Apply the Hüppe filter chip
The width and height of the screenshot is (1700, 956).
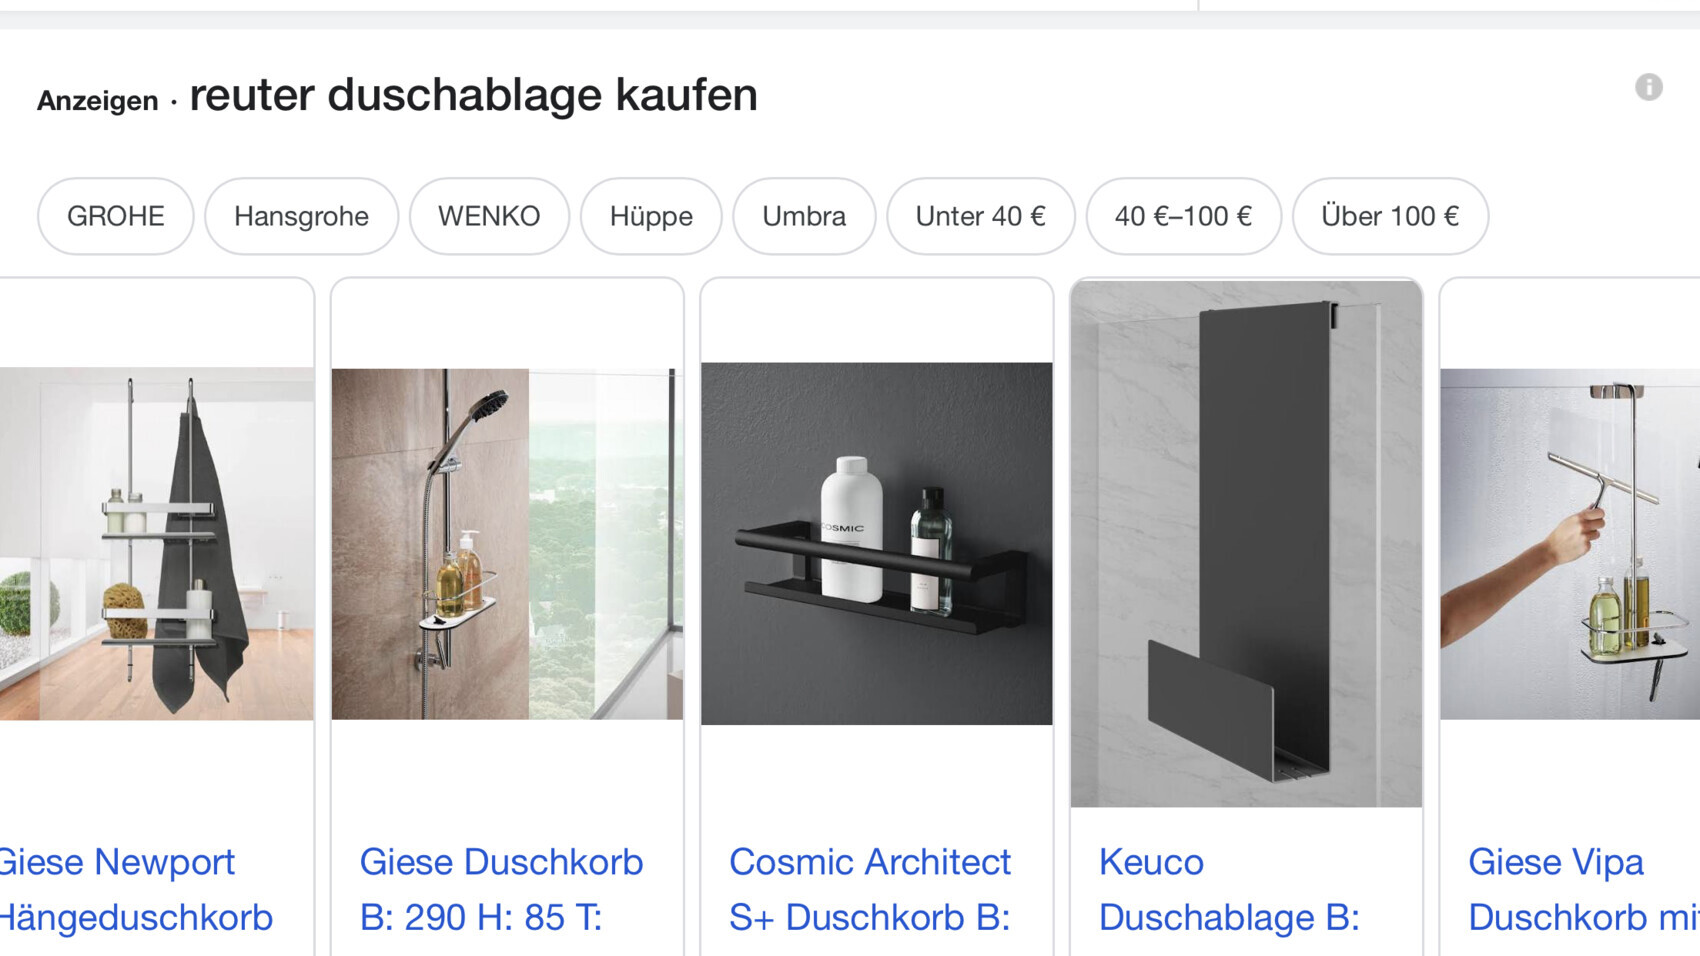click(651, 216)
